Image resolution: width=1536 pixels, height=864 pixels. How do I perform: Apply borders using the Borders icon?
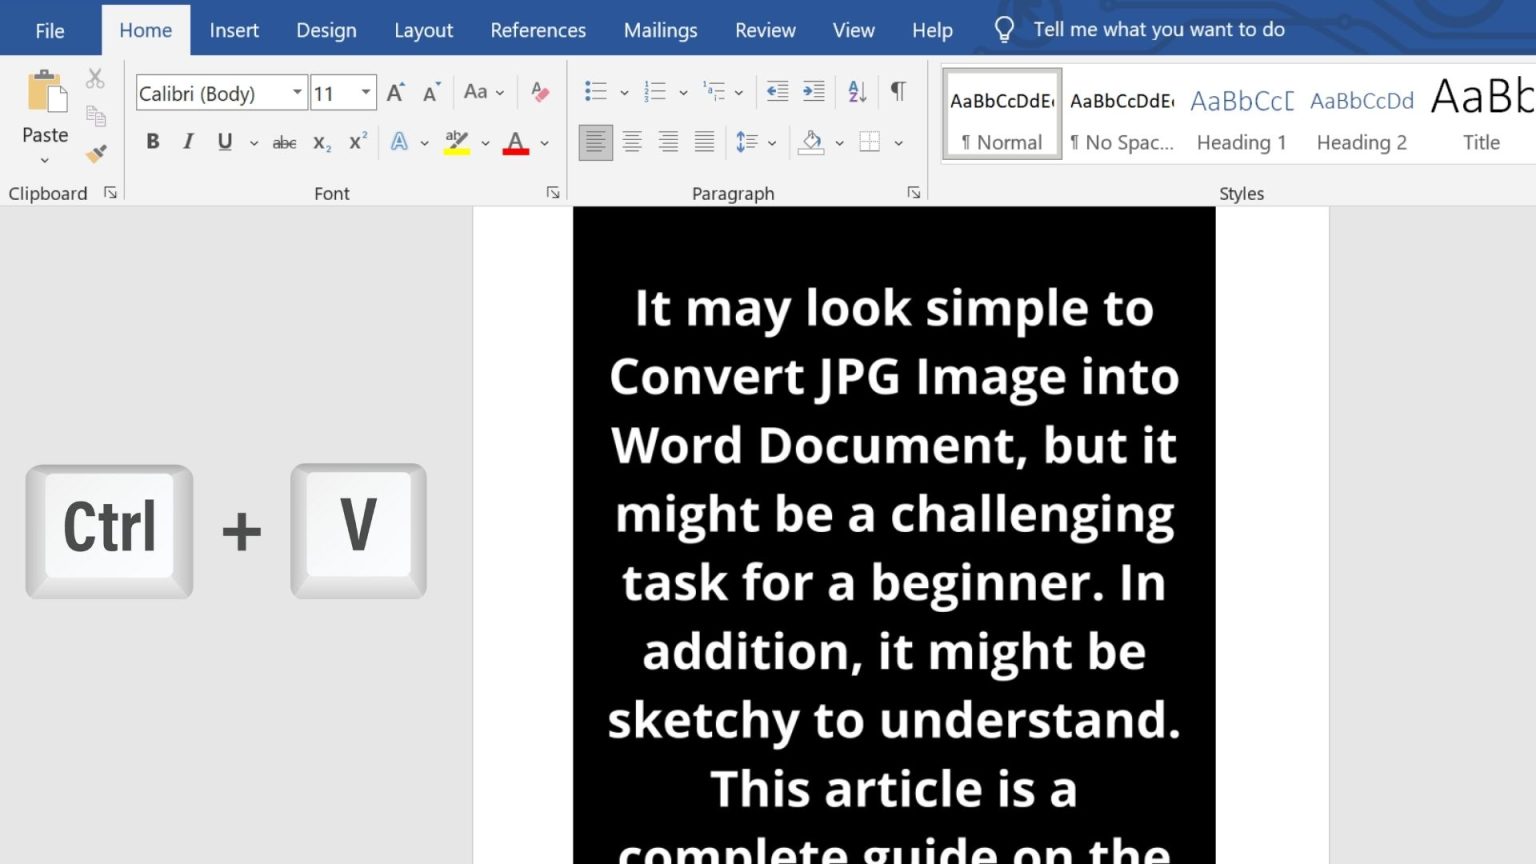coord(870,142)
